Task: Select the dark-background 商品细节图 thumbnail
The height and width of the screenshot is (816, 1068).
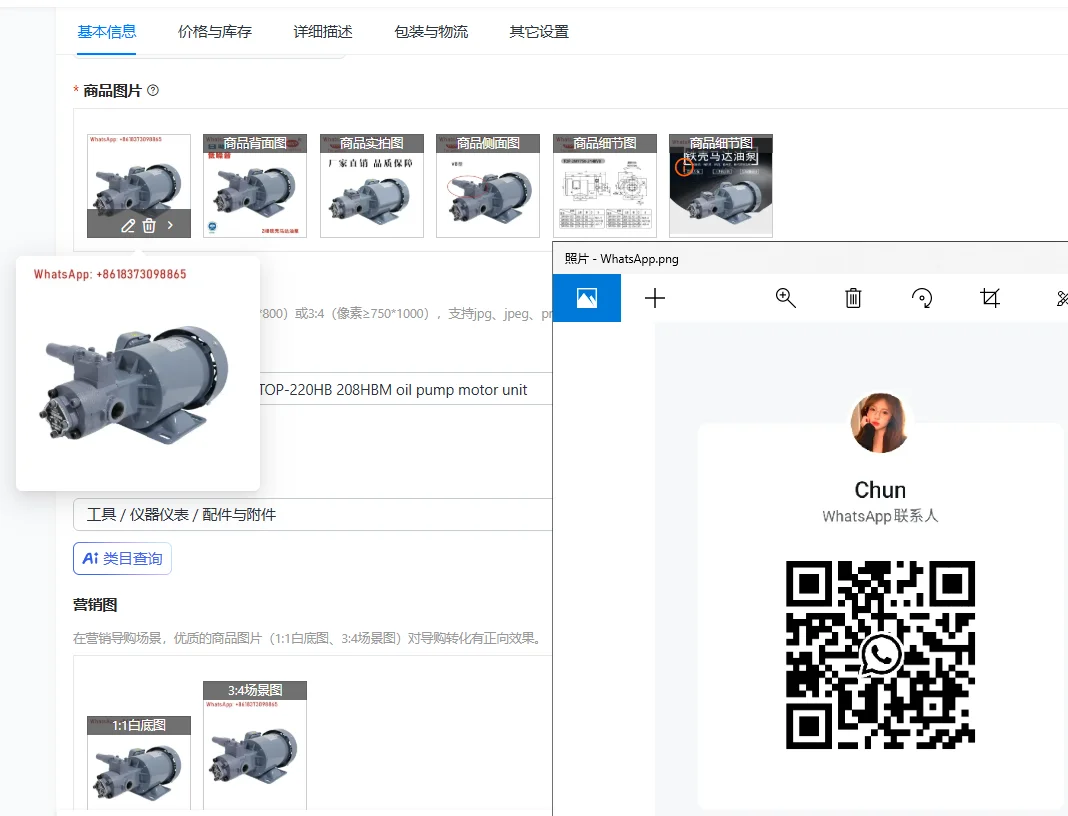Action: pos(721,186)
